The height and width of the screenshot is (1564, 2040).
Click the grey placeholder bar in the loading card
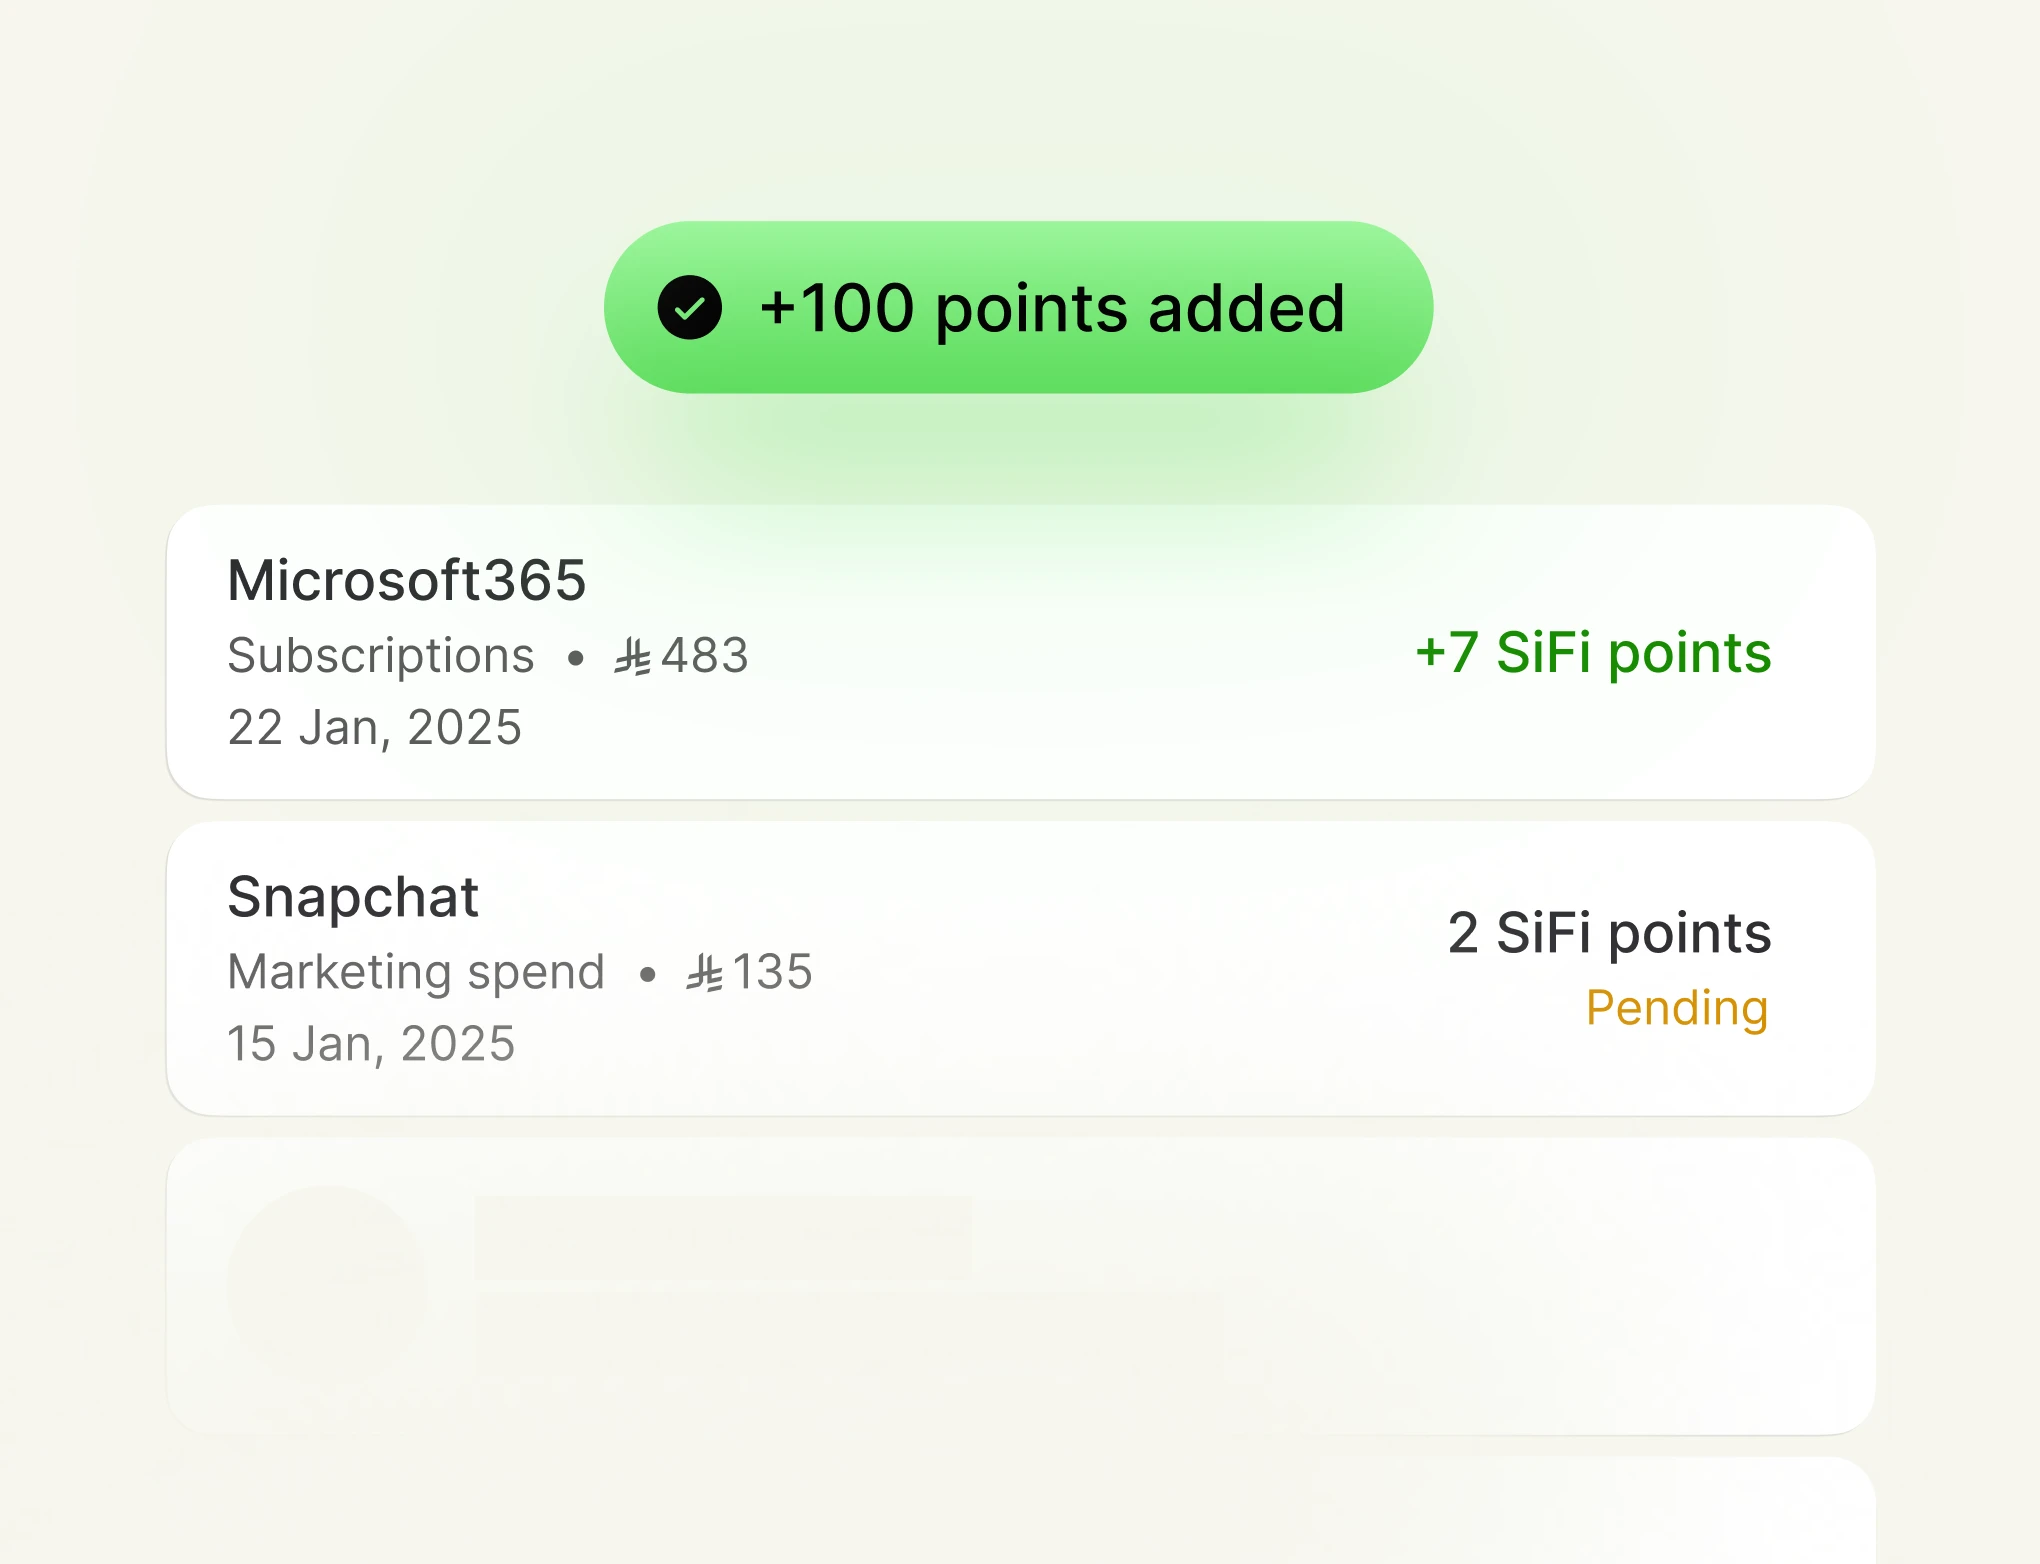723,1238
